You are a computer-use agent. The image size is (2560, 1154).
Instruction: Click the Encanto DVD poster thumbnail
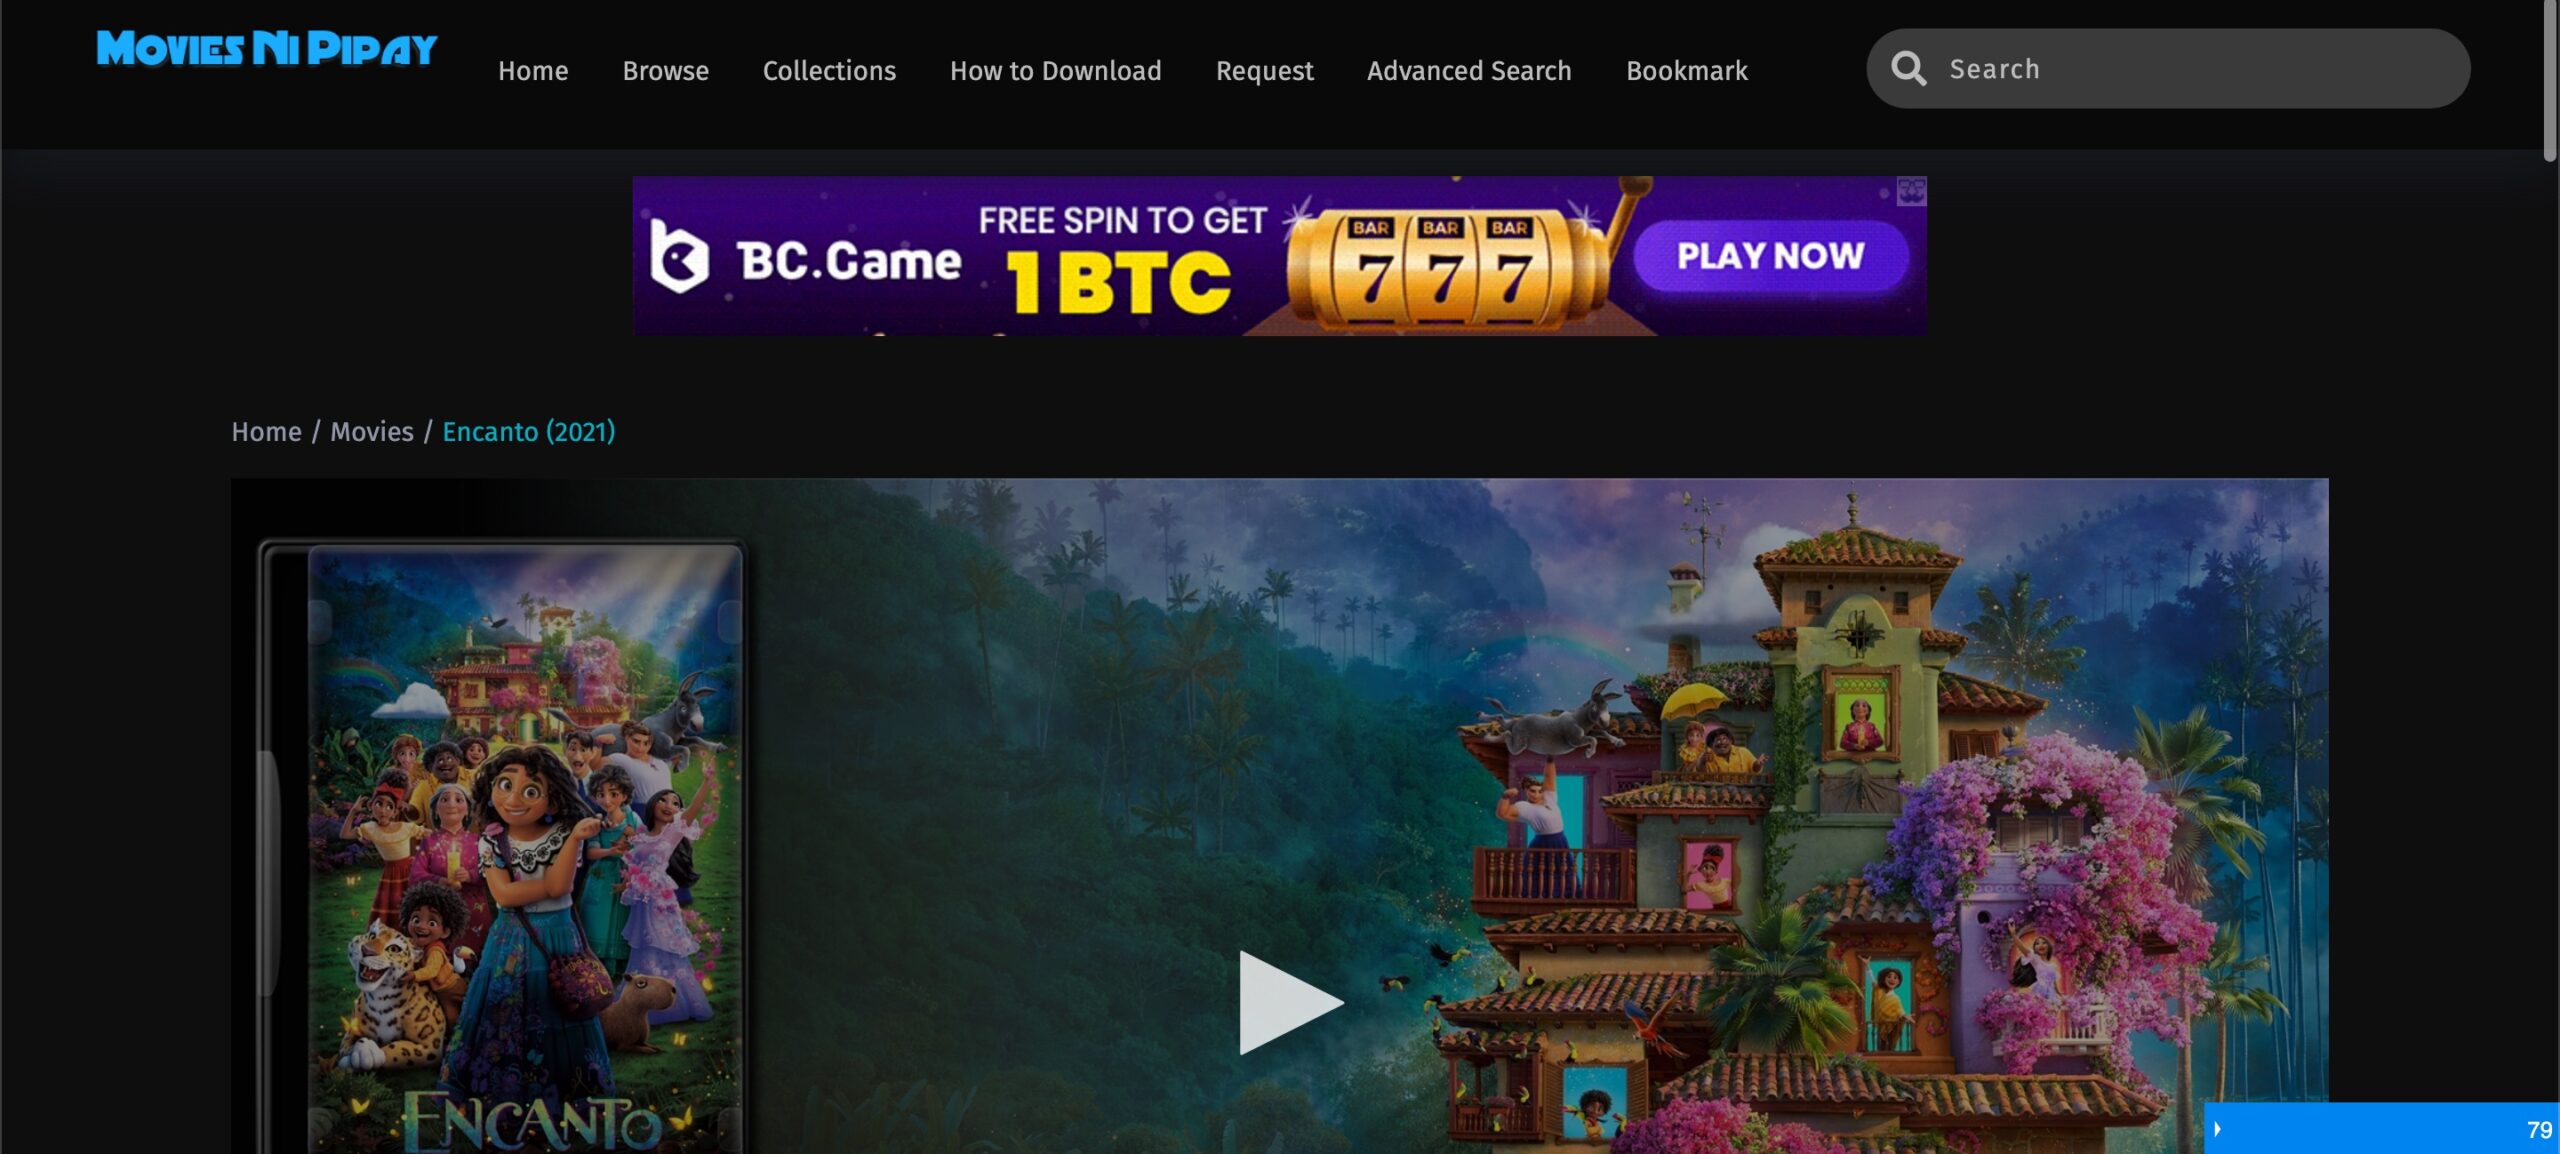click(x=502, y=846)
